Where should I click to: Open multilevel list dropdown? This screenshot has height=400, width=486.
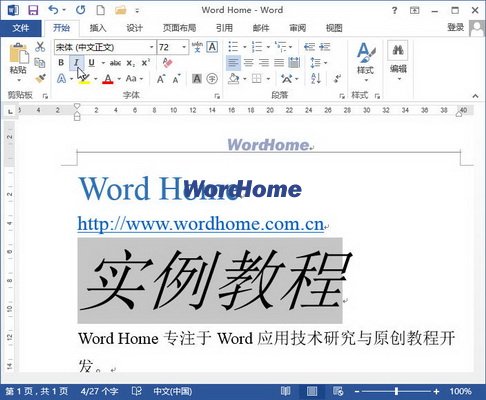(x=290, y=47)
